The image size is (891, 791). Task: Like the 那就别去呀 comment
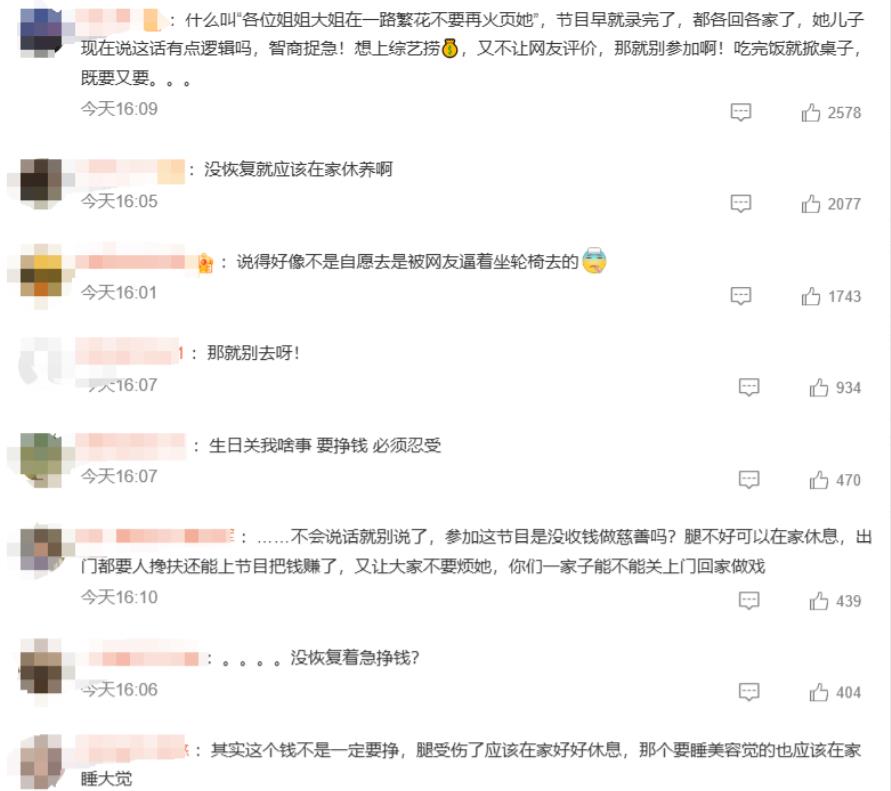coord(818,388)
